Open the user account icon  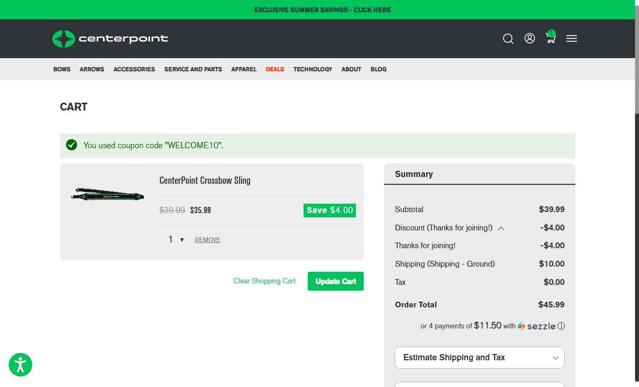click(x=529, y=38)
